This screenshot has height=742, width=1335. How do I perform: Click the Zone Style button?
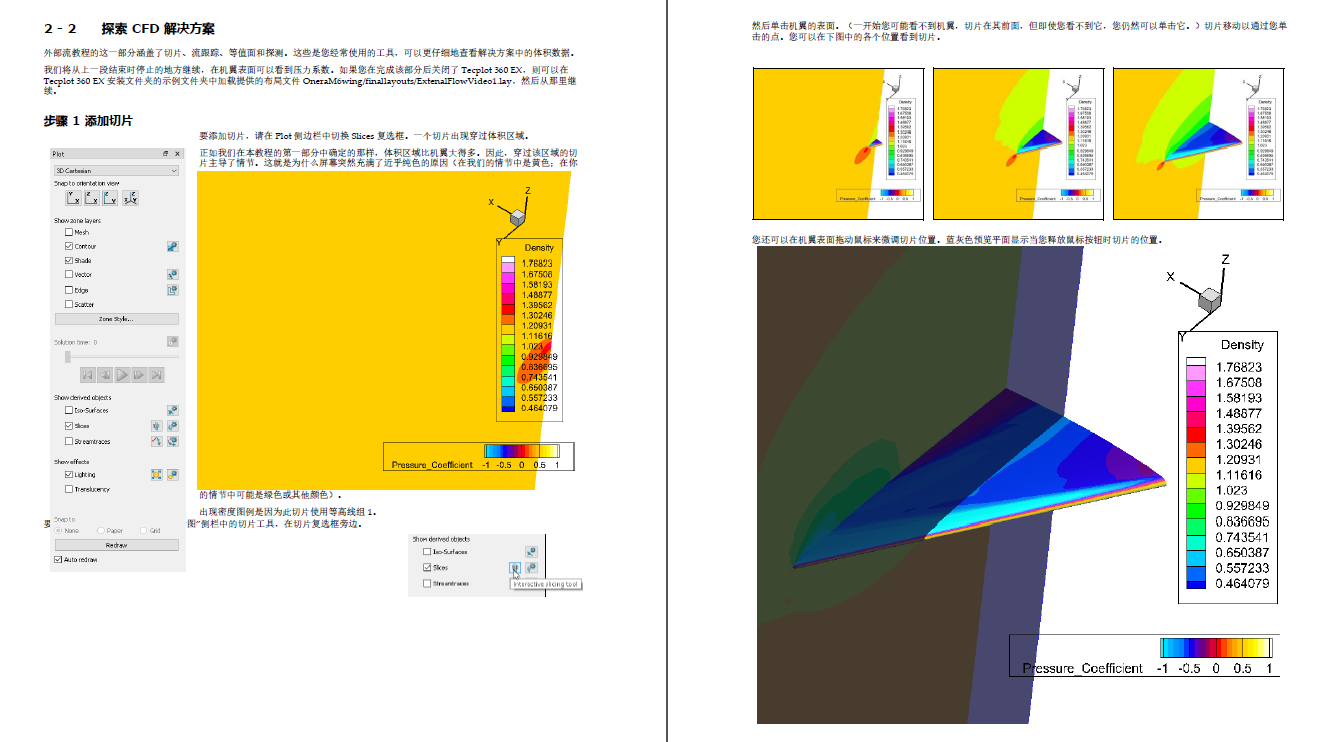point(117,318)
